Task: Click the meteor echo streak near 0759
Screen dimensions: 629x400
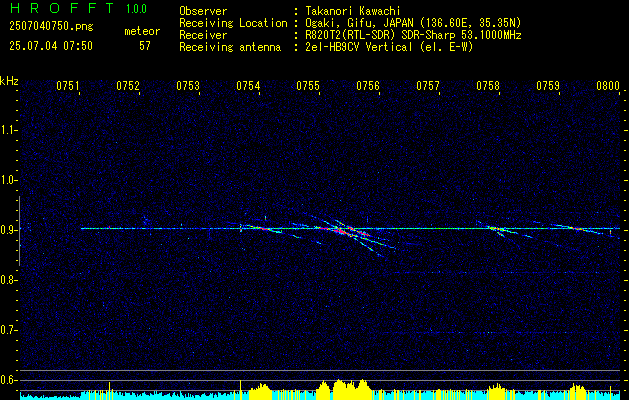Action: click(x=578, y=229)
